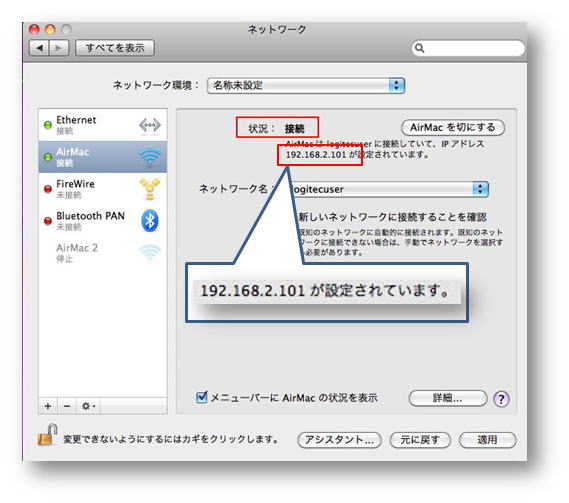Viewport: 569px width, 503px height.
Task: Toggle メニューバーに AirMac の状況を表示 checkbox
Action: click(201, 397)
